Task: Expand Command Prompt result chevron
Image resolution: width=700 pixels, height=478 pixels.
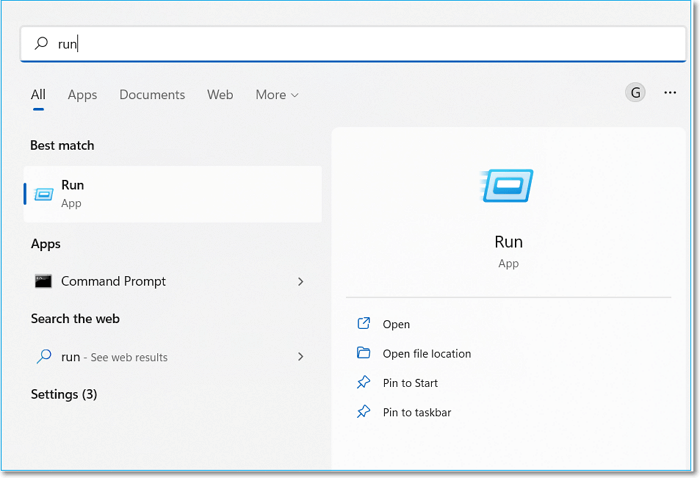Action: [x=301, y=282]
